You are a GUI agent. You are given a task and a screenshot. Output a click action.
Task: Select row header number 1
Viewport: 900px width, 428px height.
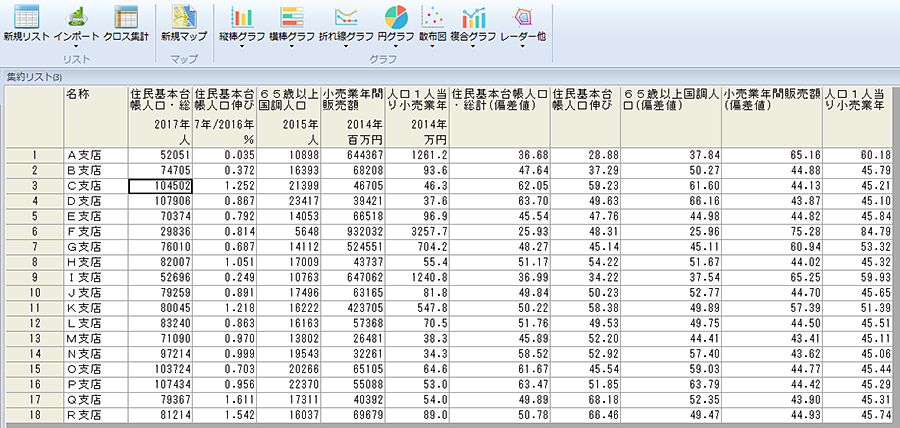pyautogui.click(x=33, y=155)
